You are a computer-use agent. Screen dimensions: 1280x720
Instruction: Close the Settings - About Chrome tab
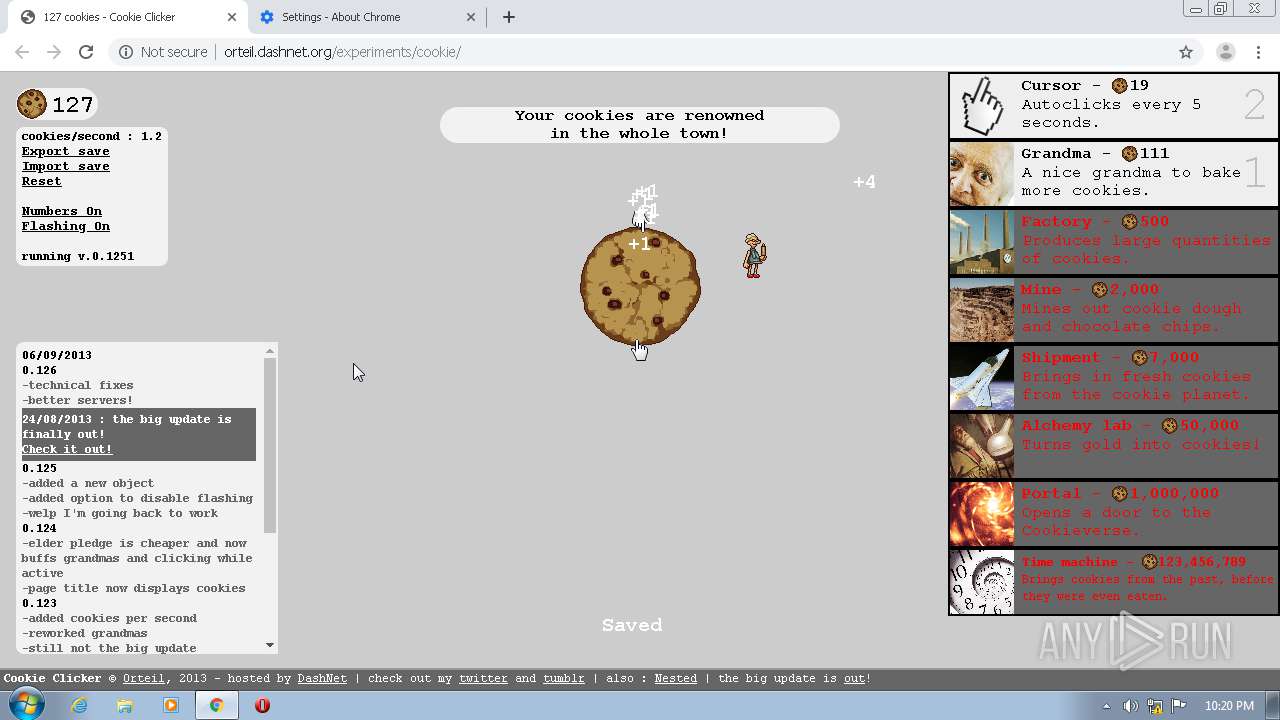(471, 17)
